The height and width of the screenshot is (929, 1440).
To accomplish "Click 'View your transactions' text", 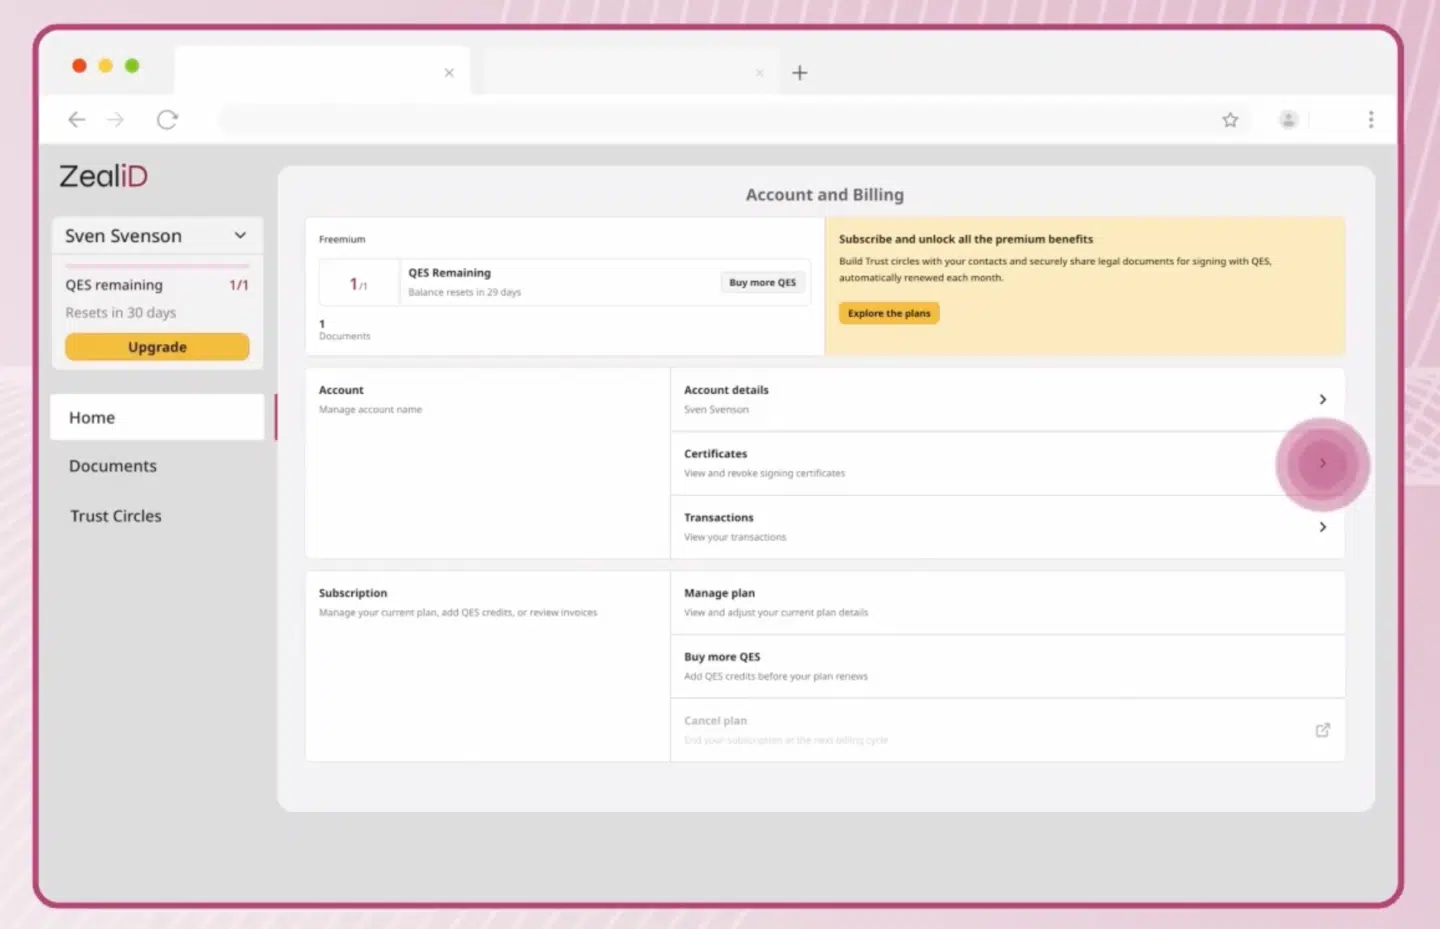I will (735, 537).
